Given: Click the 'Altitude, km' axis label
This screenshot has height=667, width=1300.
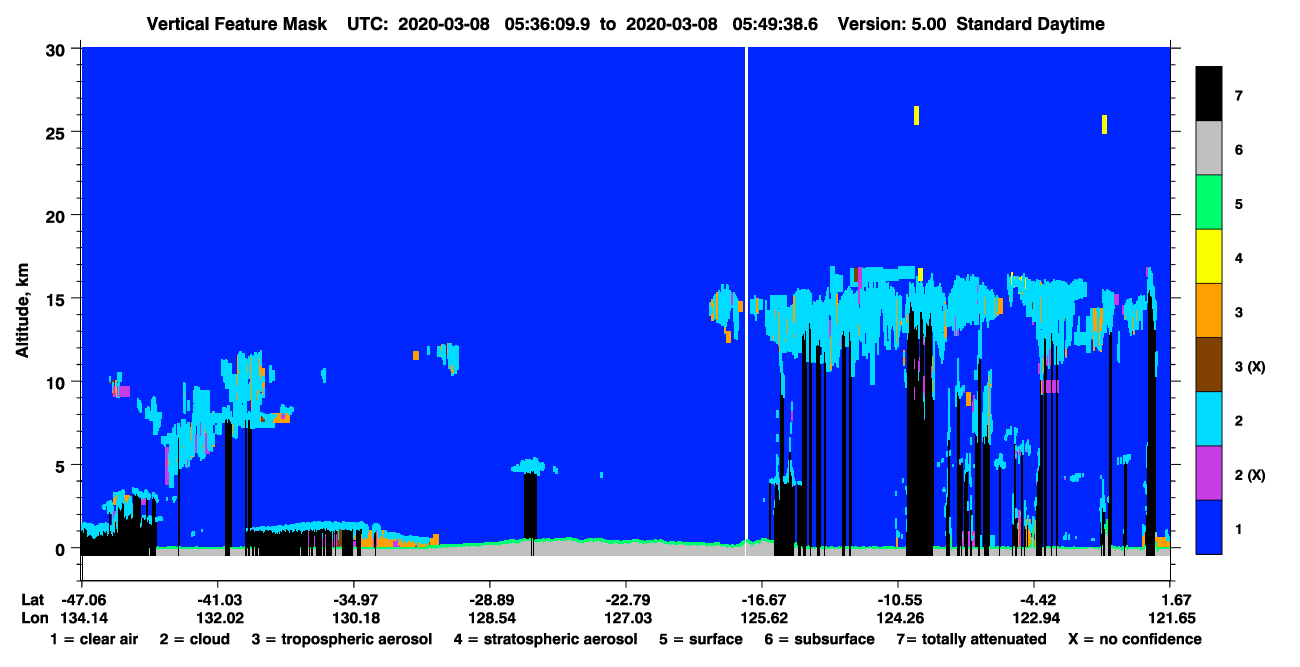Looking at the screenshot, I should pyautogui.click(x=22, y=310).
